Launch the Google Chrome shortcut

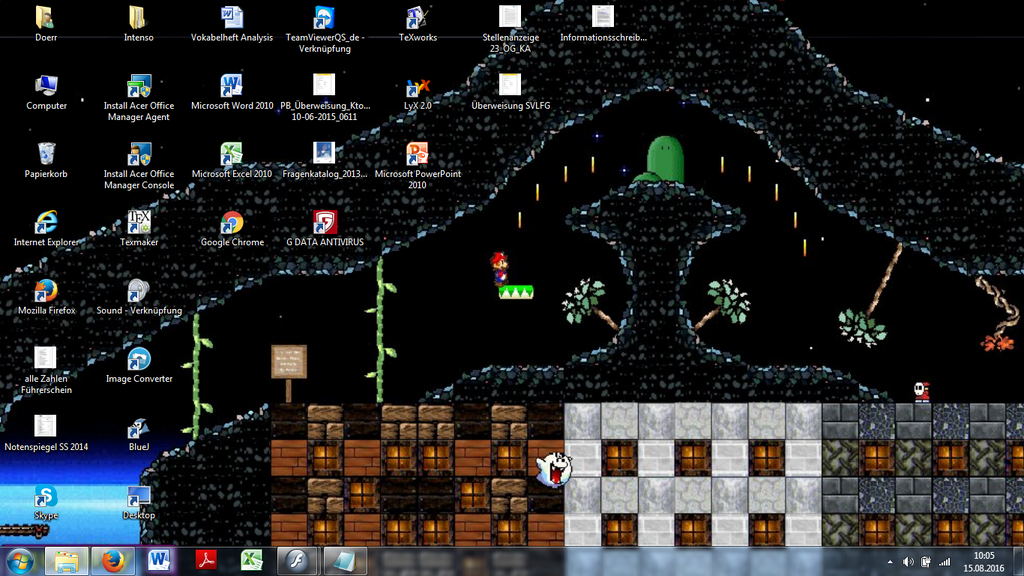click(232, 222)
